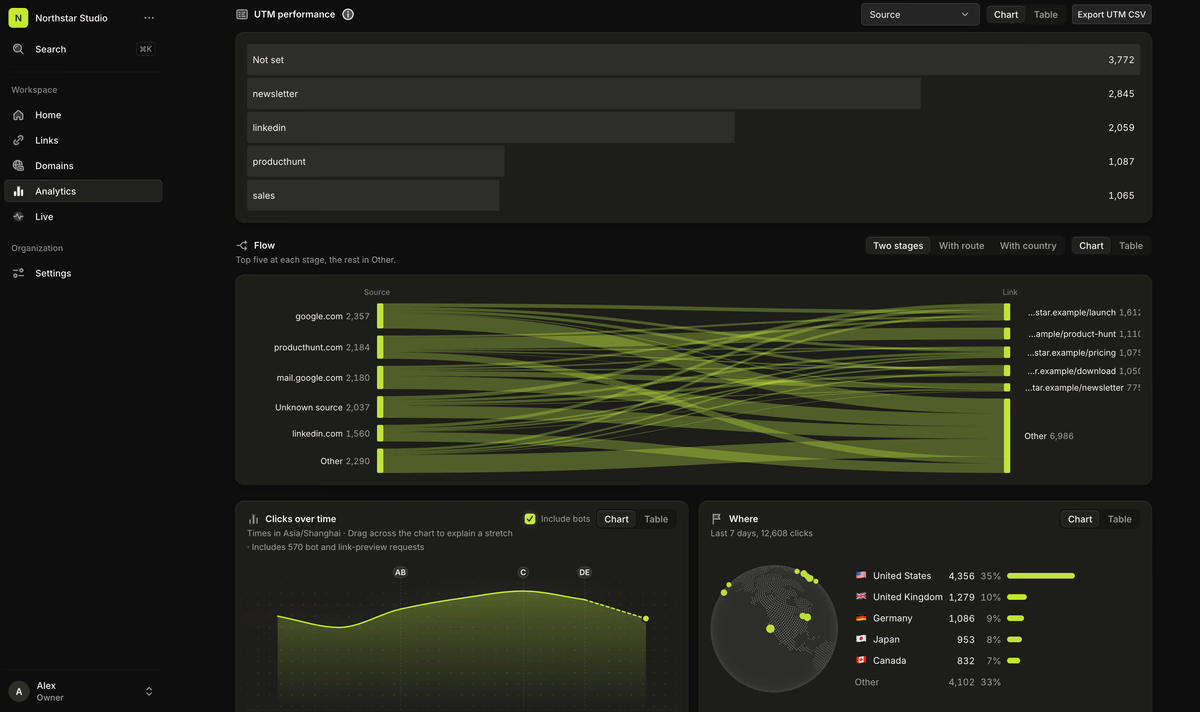Screen dimensions: 1200x712
Task: Click the Germany clicks bar
Action: 1015,618
